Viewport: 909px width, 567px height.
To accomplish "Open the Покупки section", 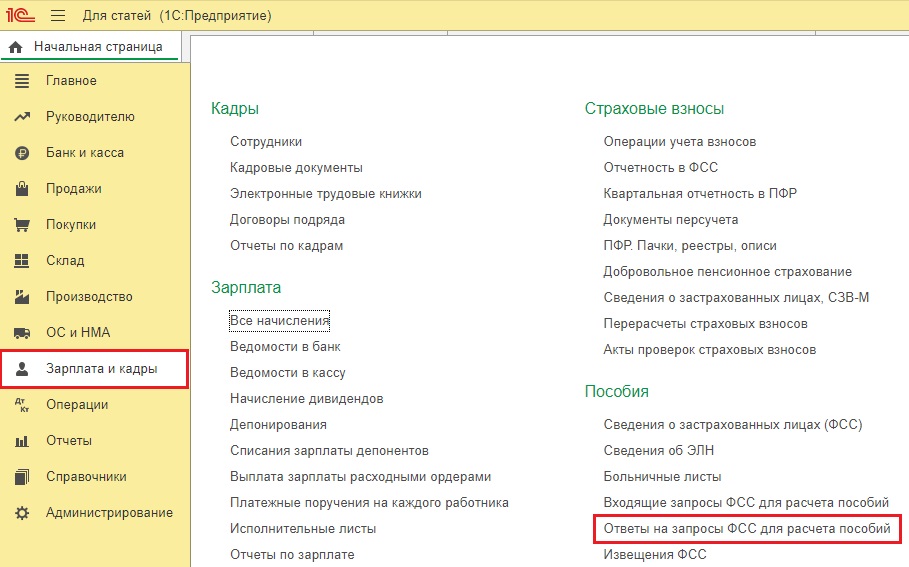I will point(71,224).
